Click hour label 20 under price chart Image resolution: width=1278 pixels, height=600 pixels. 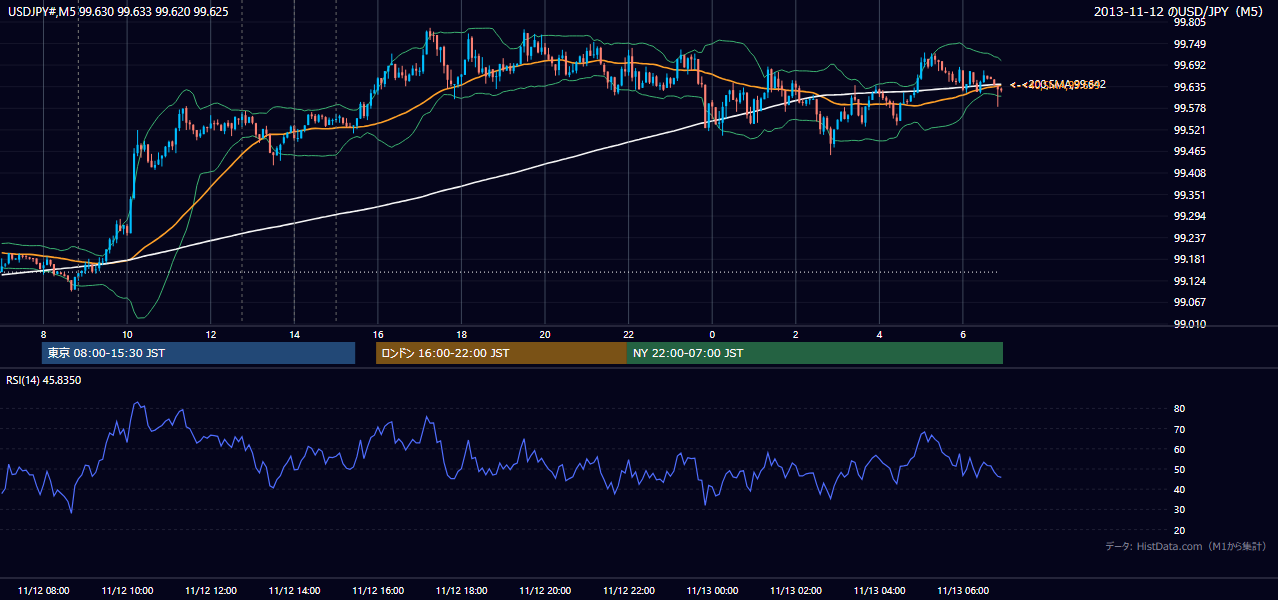click(x=545, y=334)
